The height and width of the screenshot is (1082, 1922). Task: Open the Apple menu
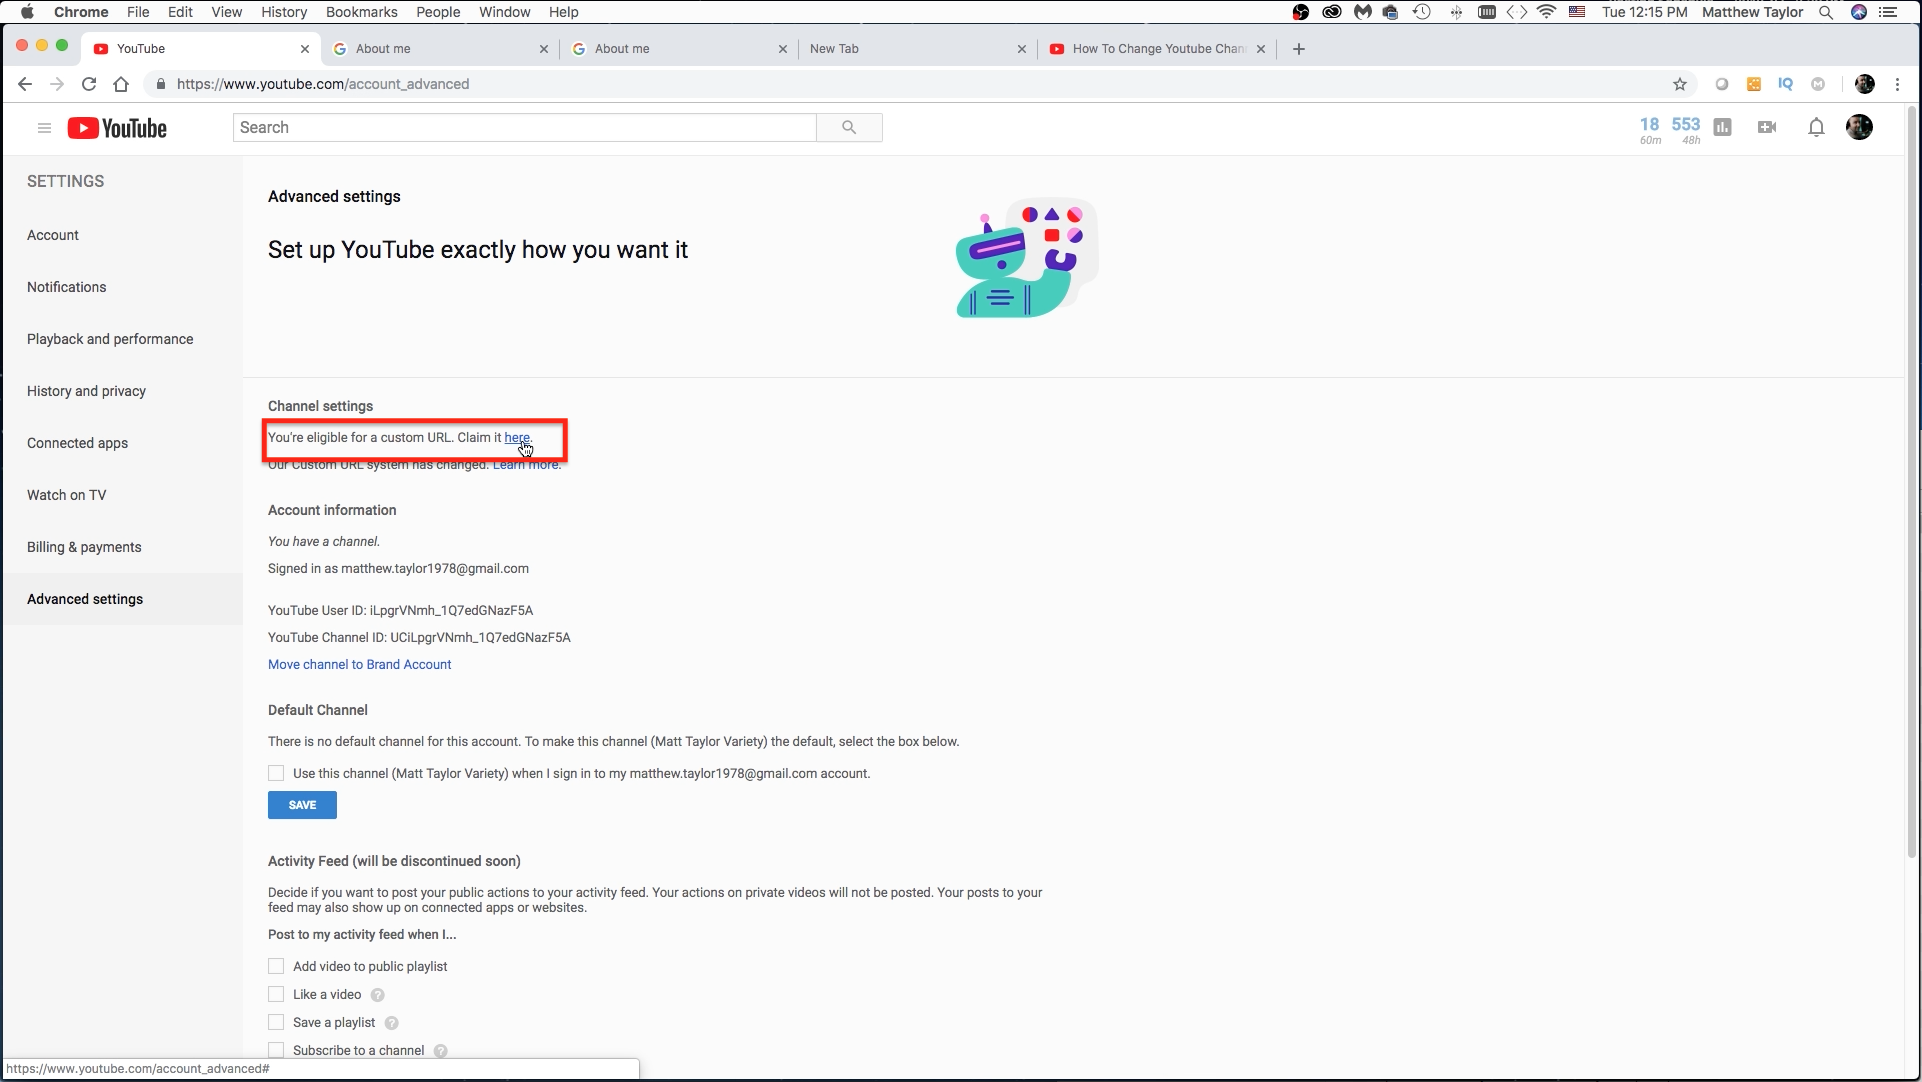click(27, 12)
